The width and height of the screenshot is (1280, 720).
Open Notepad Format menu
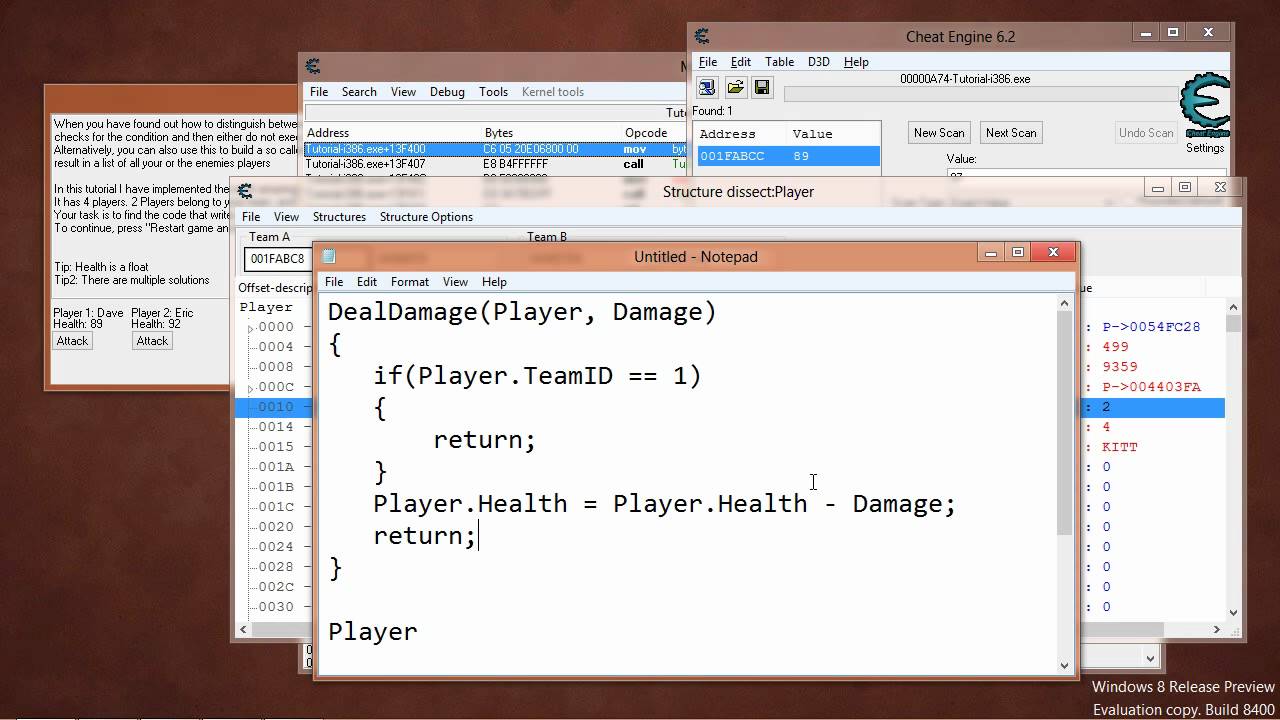tap(410, 282)
